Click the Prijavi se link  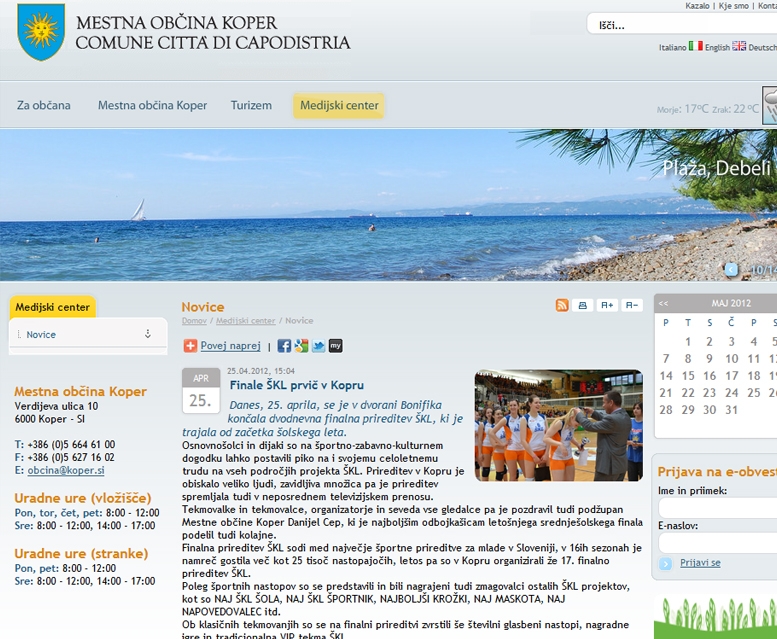[700, 563]
